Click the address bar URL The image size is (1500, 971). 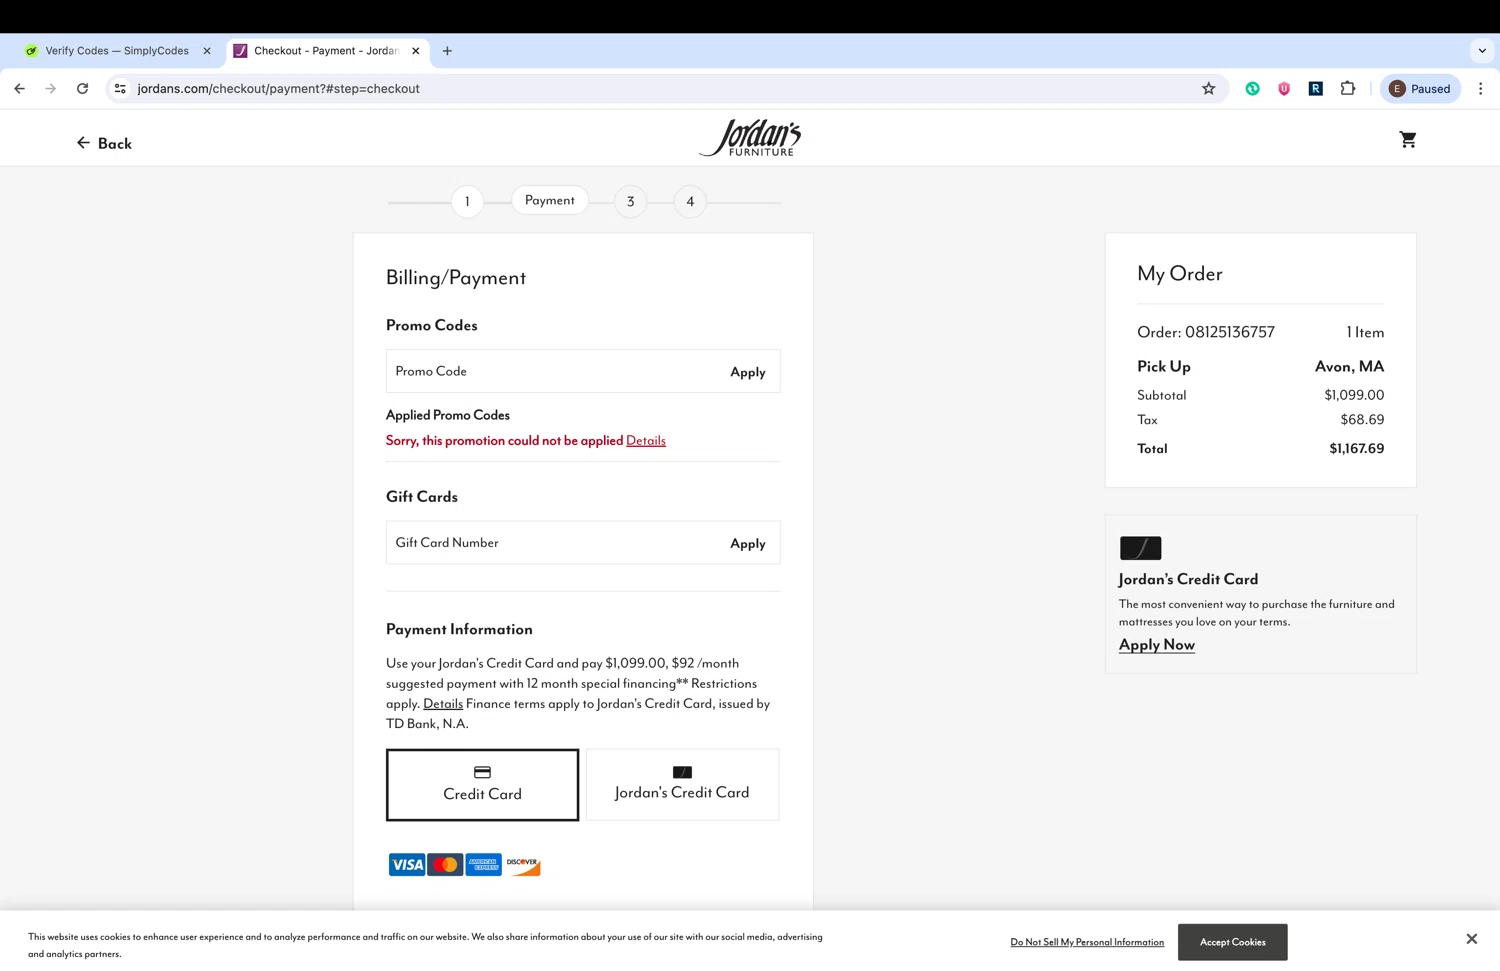click(278, 88)
